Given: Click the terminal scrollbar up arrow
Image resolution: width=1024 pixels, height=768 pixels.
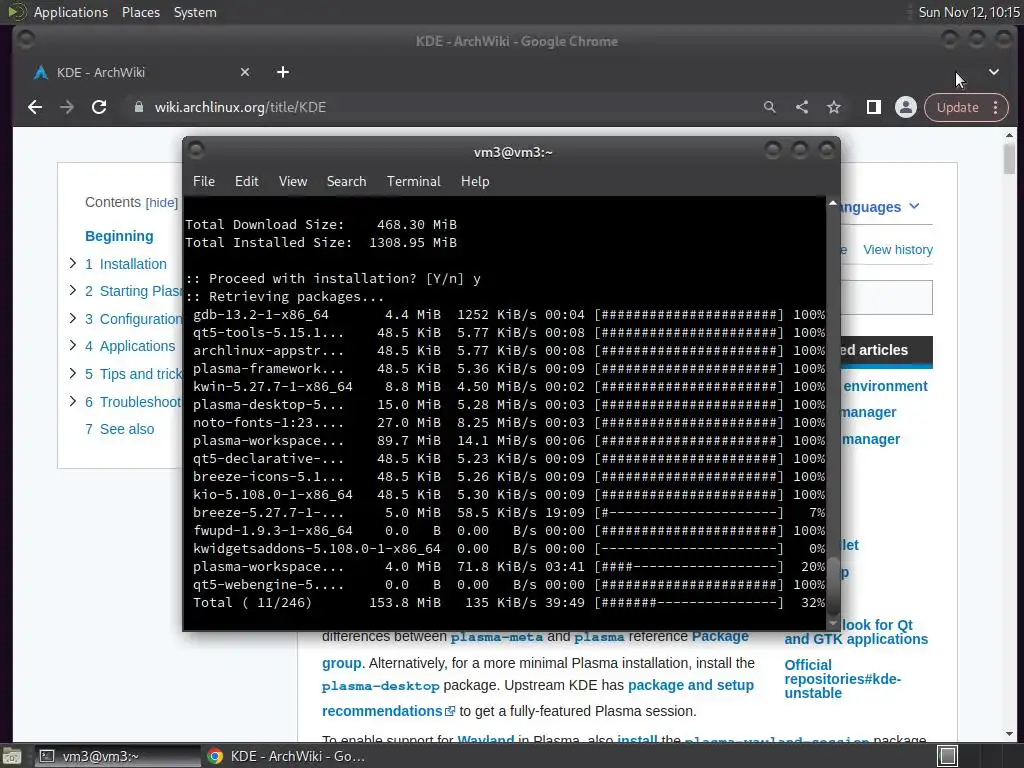Looking at the screenshot, I should [833, 204].
